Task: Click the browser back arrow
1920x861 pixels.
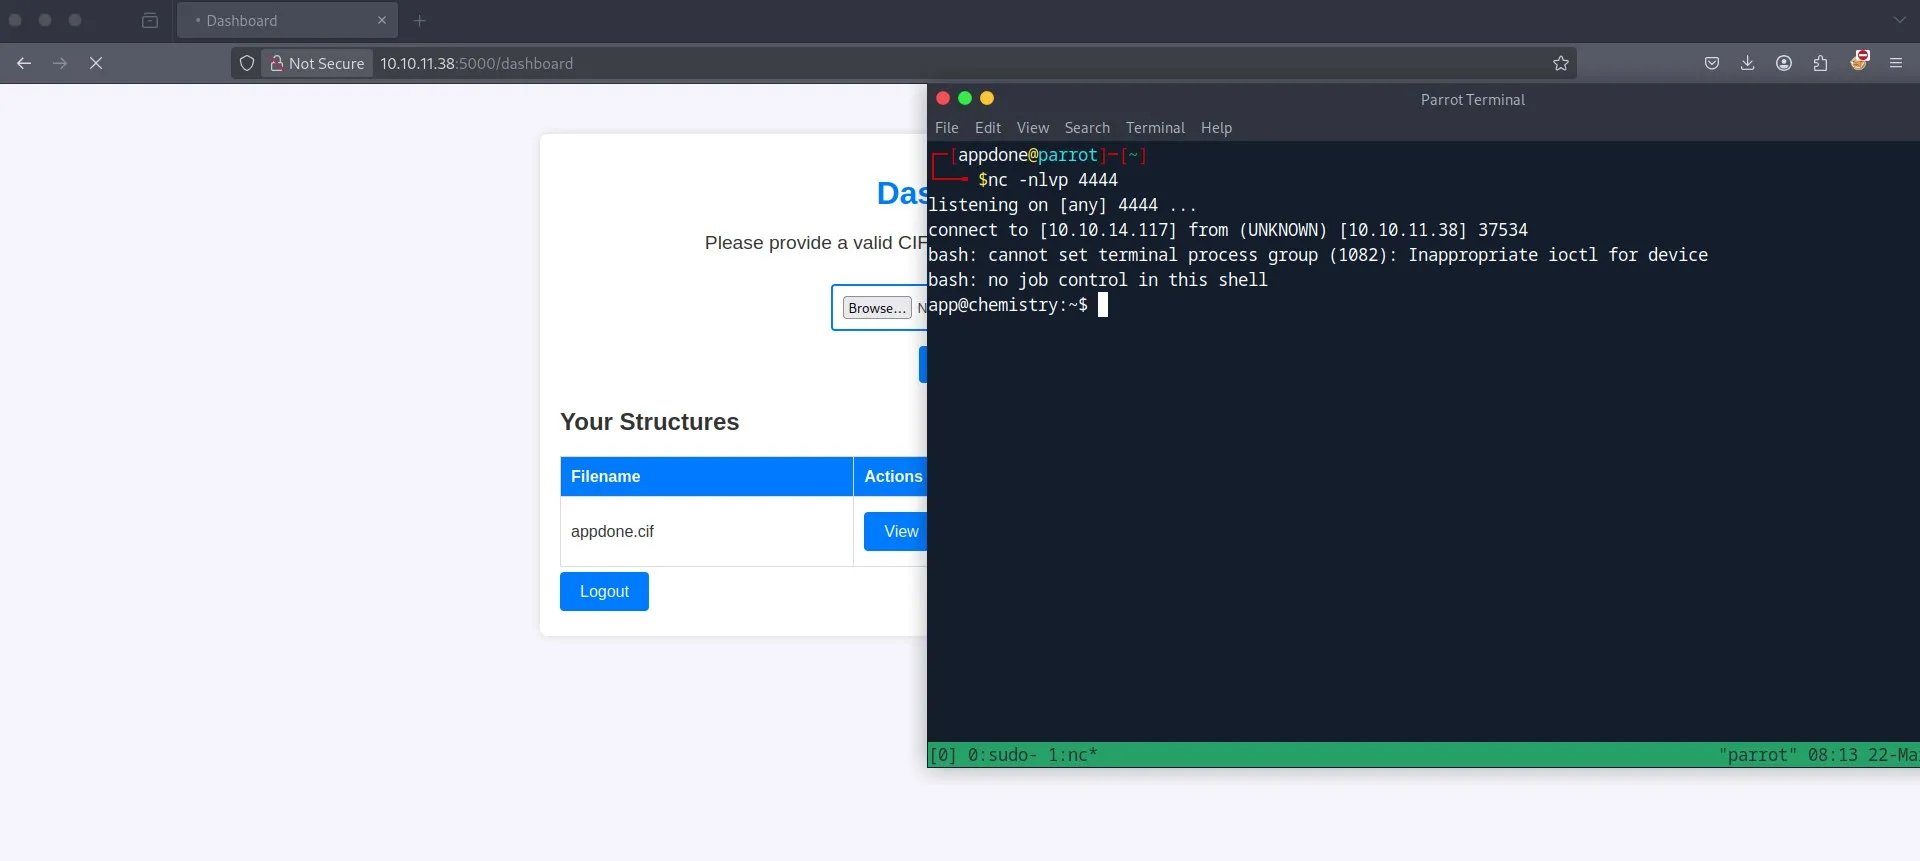Action: click(x=24, y=63)
